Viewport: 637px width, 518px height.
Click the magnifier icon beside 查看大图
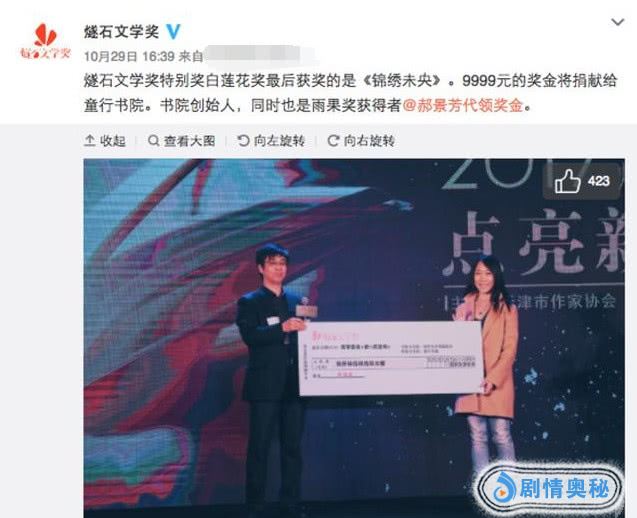click(154, 141)
